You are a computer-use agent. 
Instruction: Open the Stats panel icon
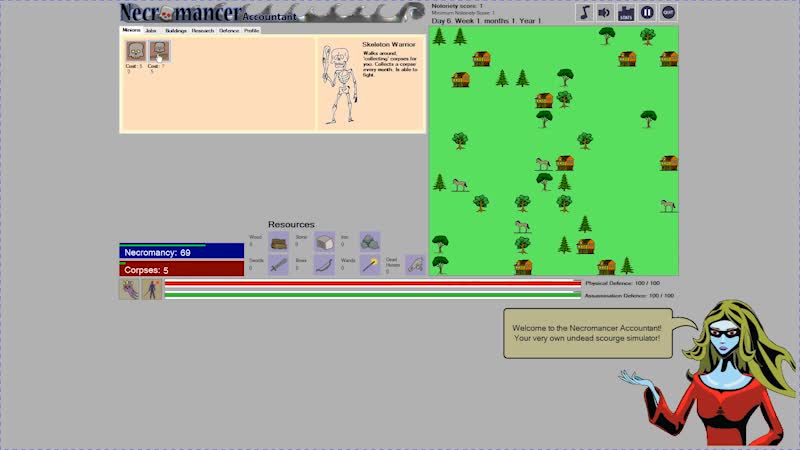coord(626,13)
